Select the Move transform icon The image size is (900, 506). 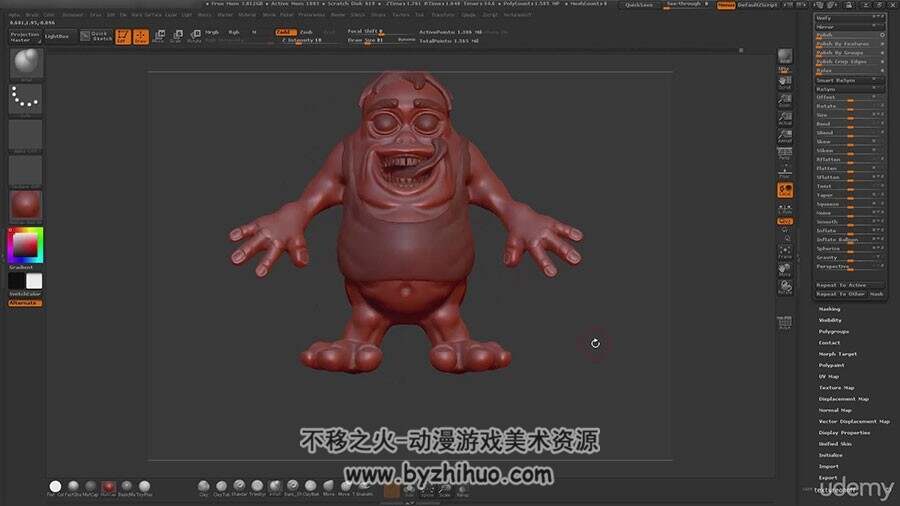(x=160, y=37)
